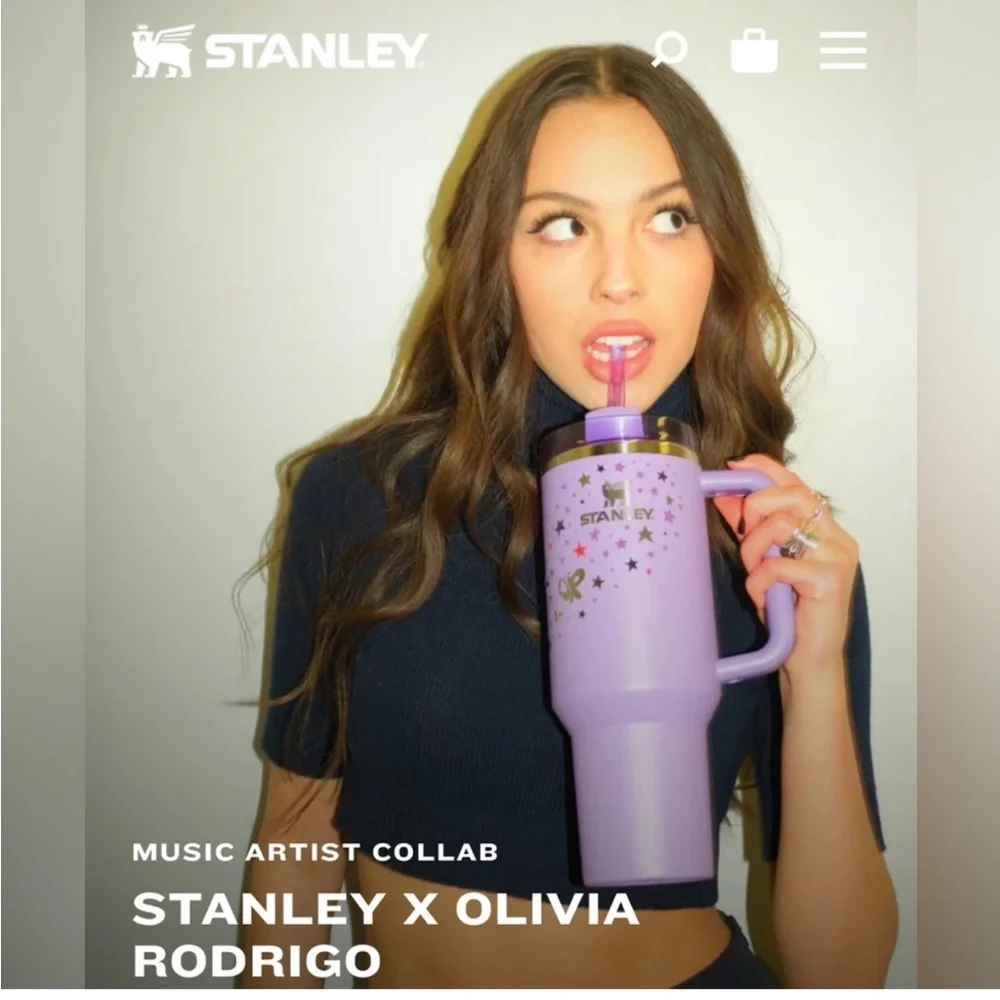Open the hamburger menu icon
The width and height of the screenshot is (1000, 1000).
843,50
